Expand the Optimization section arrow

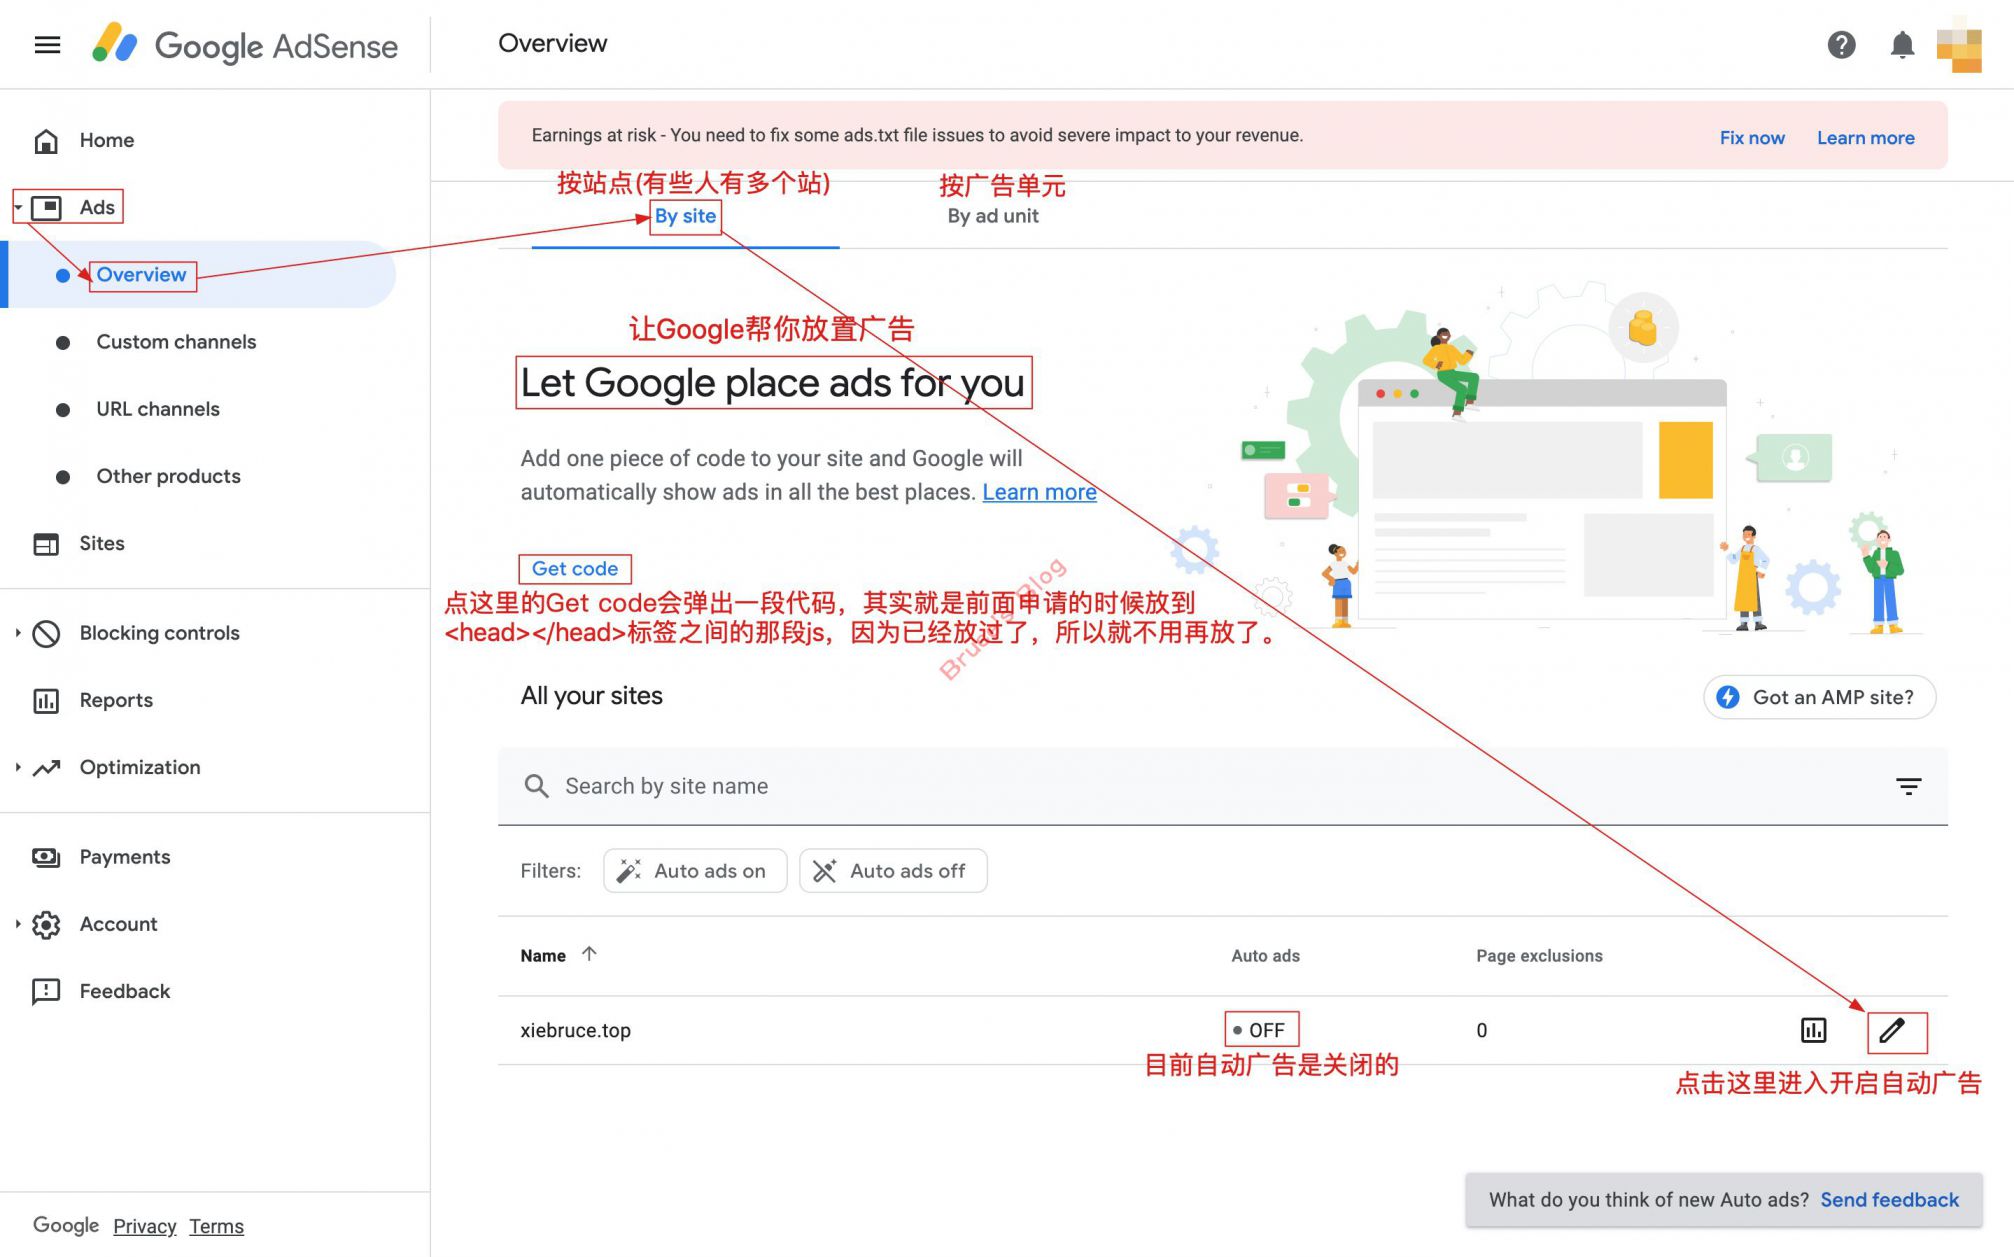[18, 767]
